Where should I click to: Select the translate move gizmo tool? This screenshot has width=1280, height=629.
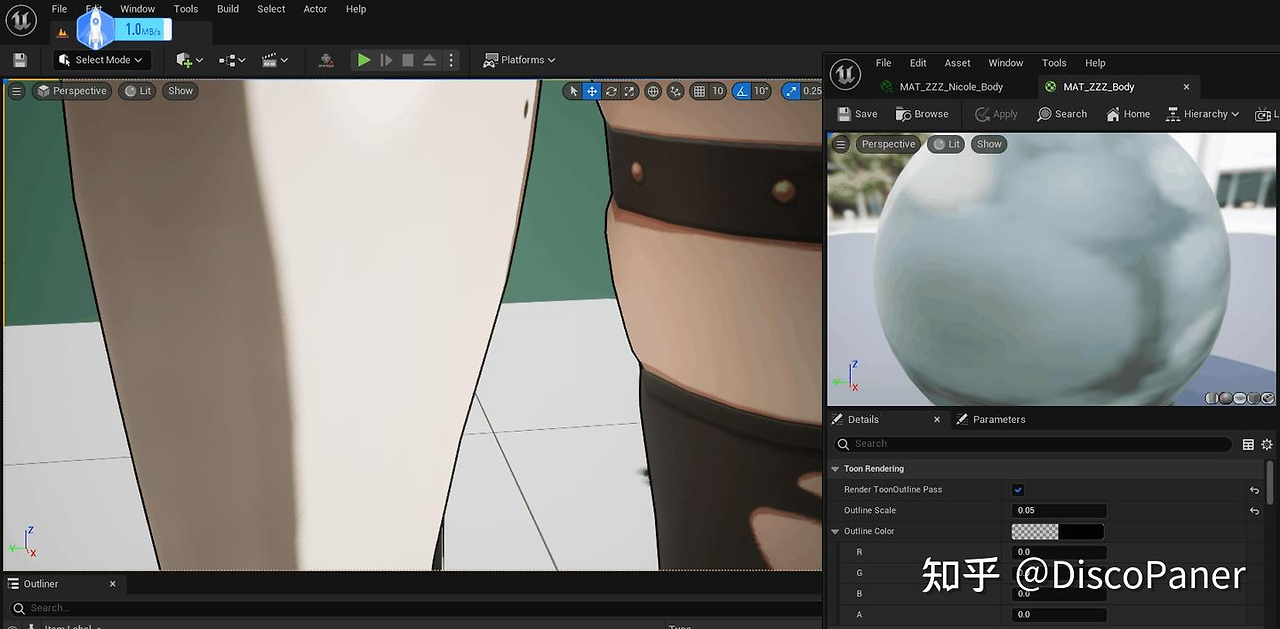[592, 91]
